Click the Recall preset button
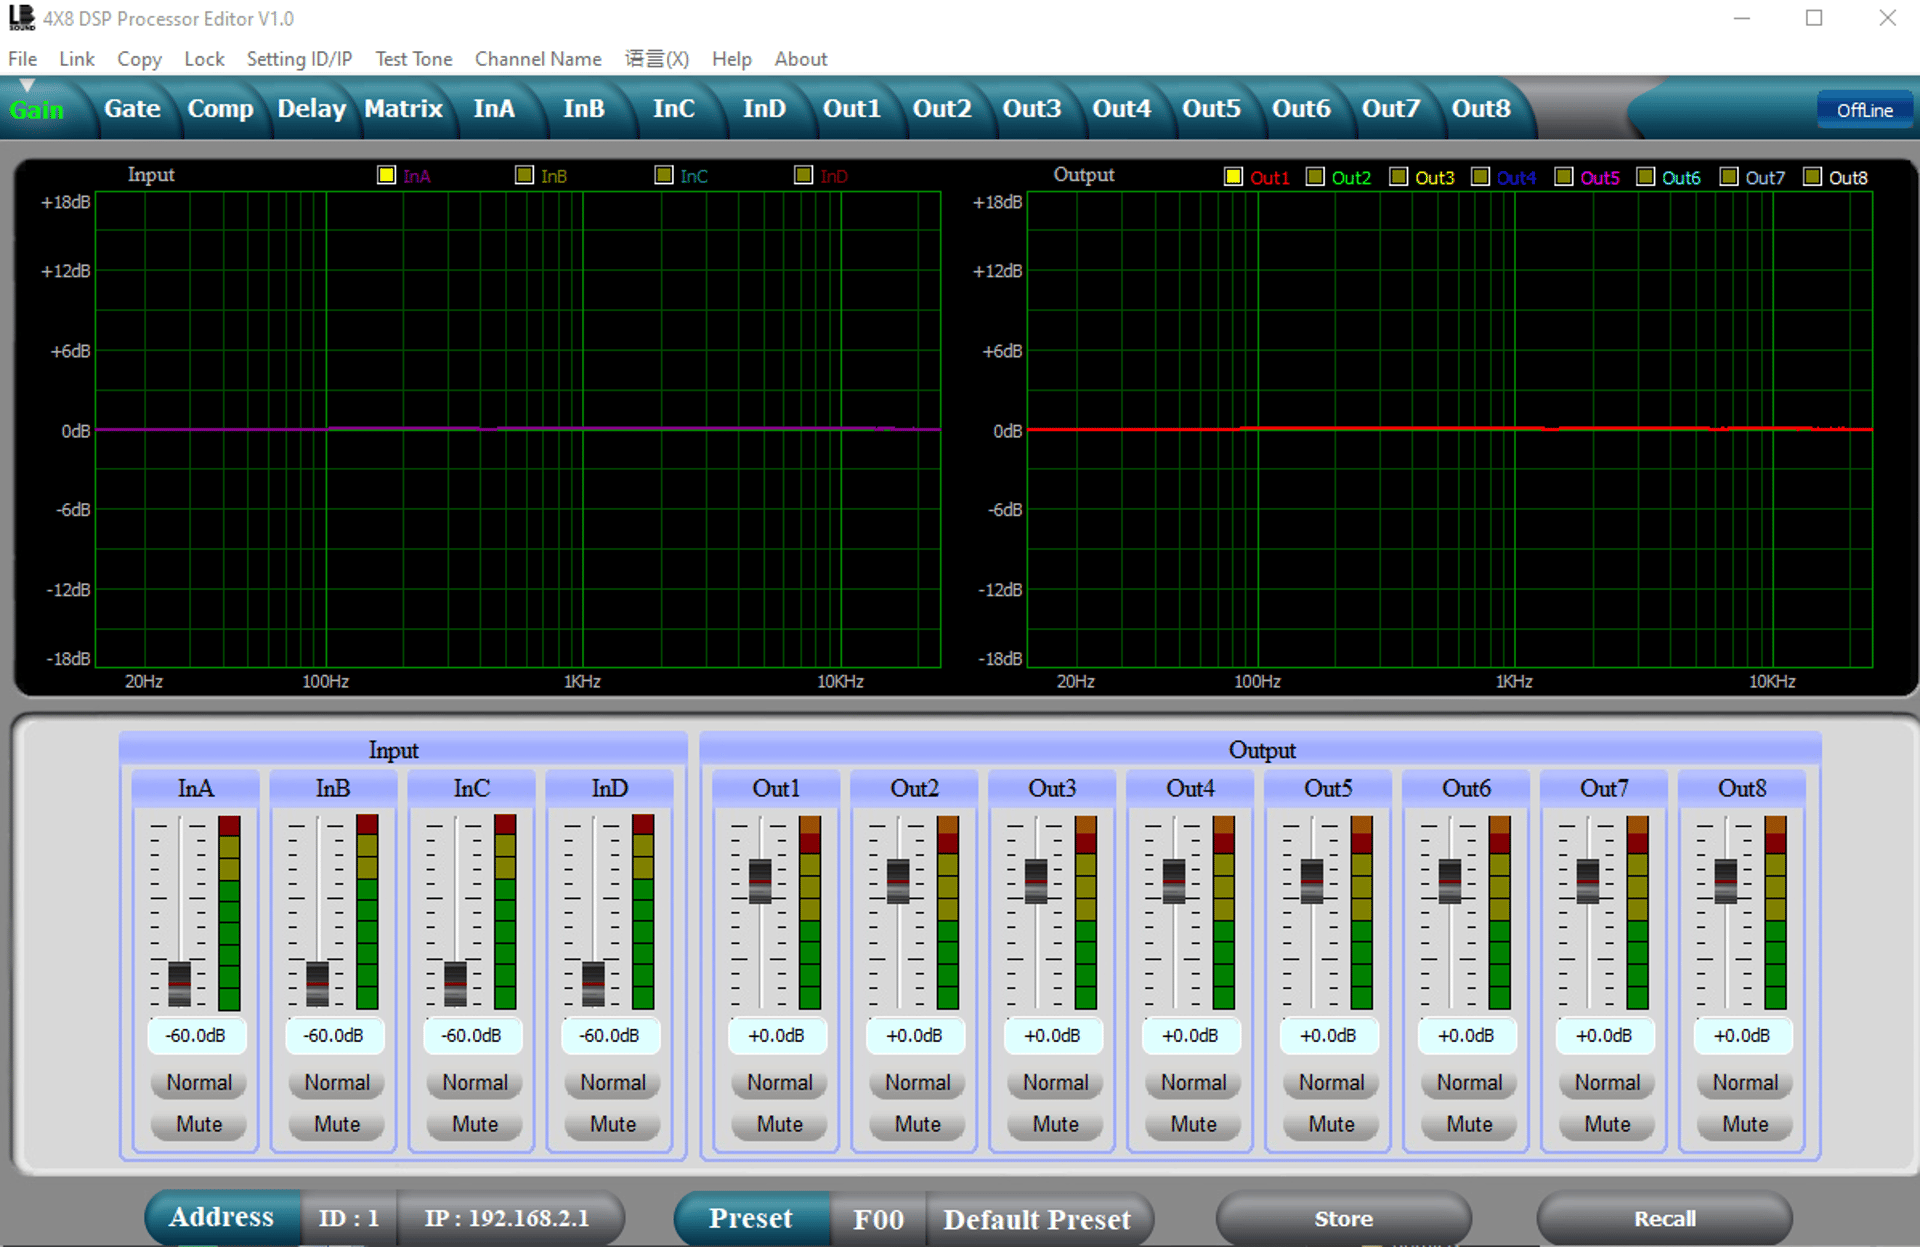This screenshot has width=1920, height=1247. [1664, 1218]
